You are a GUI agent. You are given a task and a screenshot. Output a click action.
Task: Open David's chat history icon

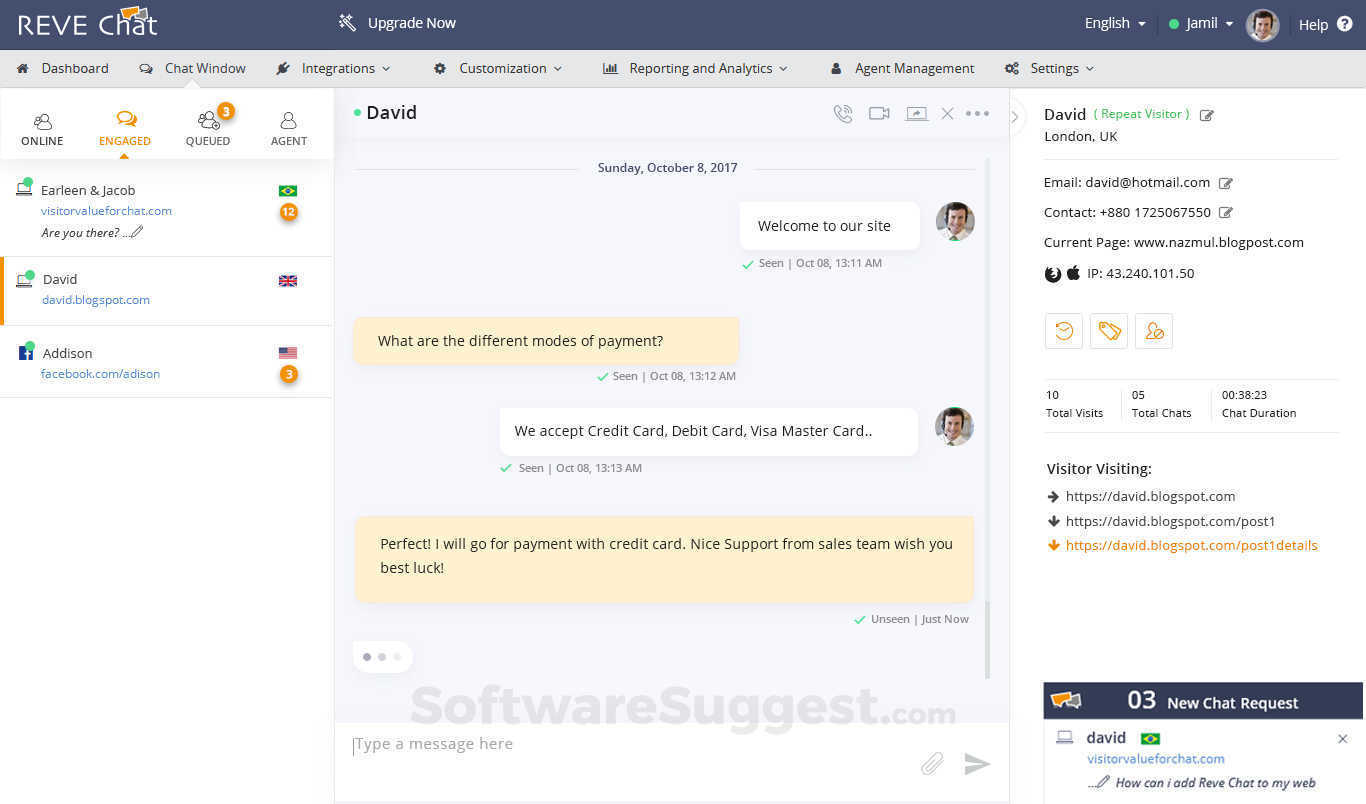coord(1063,330)
